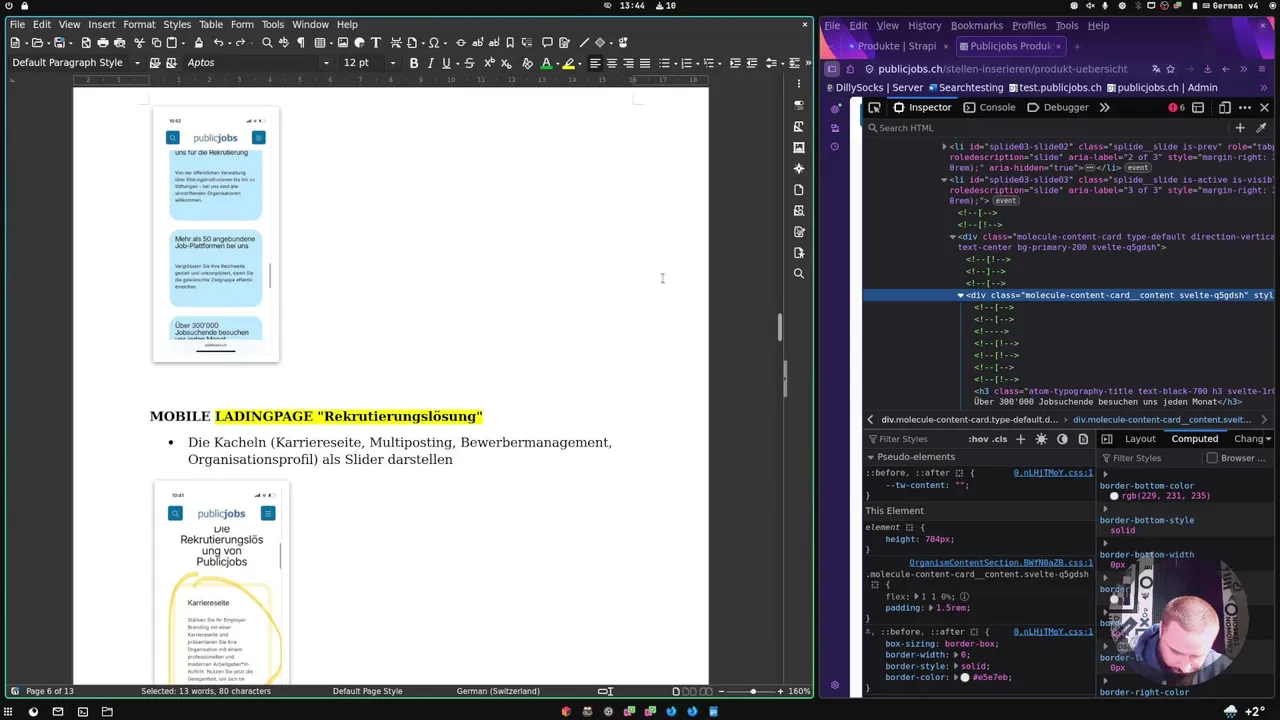Viewport: 1280px width, 720px height.
Task: Toggle formatting marks pilcrow icon
Action: click(300, 43)
